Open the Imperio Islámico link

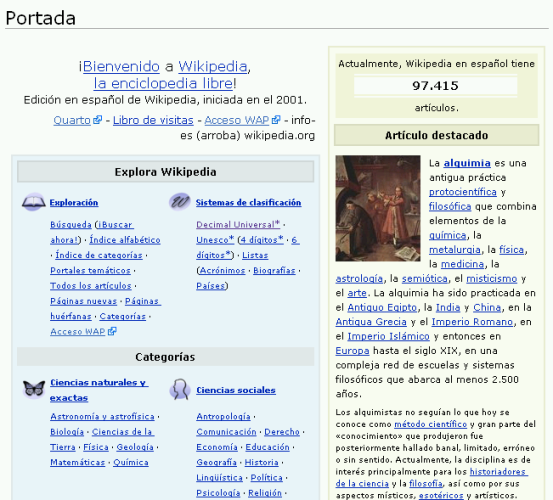[x=388, y=337]
